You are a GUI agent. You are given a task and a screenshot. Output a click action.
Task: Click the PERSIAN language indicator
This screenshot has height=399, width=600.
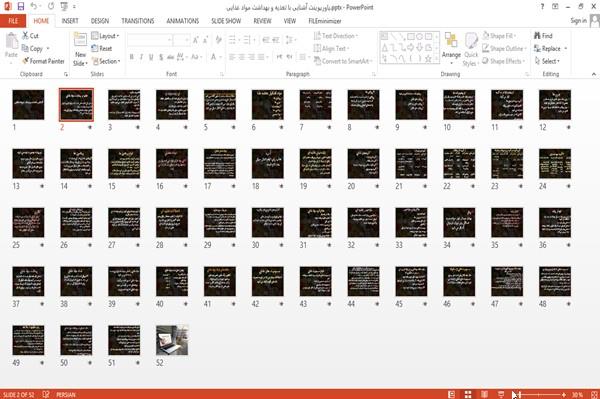pyautogui.click(x=66, y=394)
